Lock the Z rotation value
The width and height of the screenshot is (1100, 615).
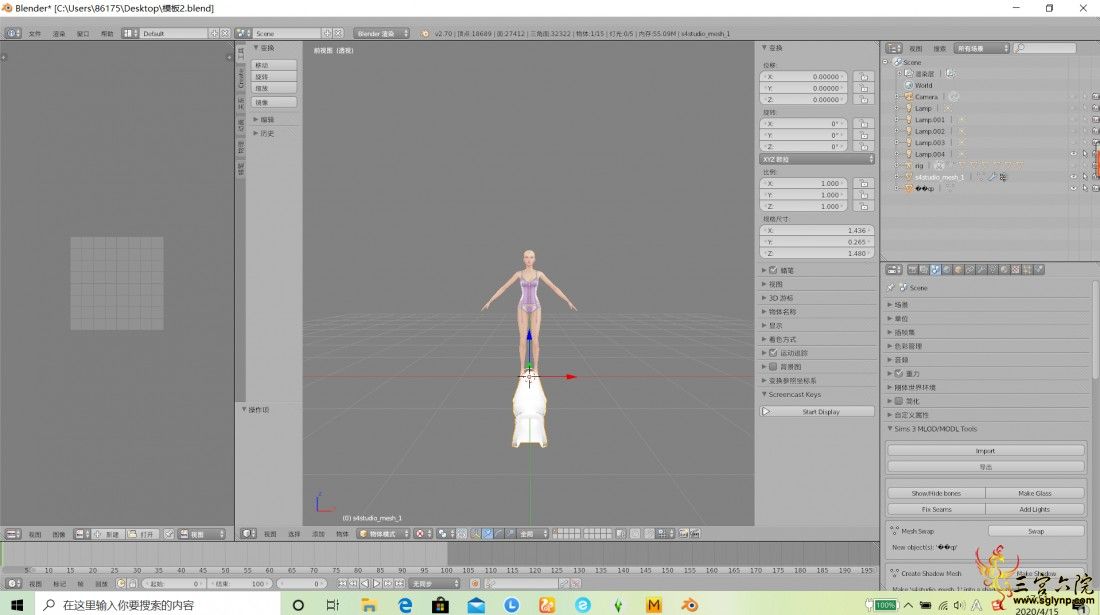click(864, 147)
